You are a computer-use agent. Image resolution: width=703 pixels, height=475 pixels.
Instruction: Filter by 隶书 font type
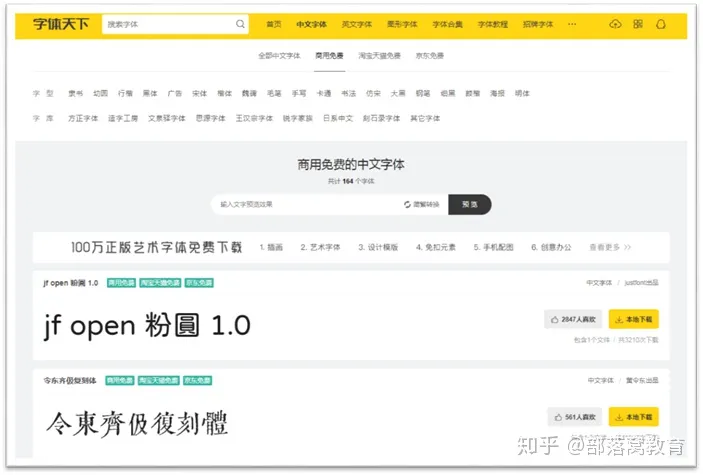pos(75,93)
